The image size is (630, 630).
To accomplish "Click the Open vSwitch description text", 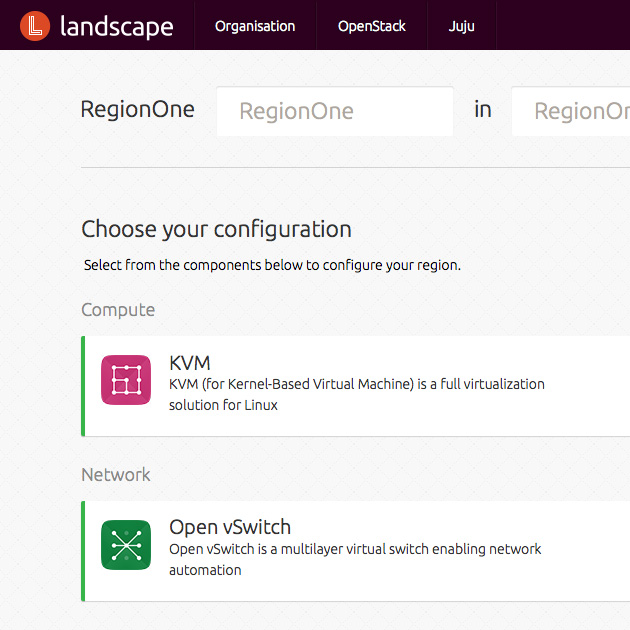I will pyautogui.click(x=355, y=559).
